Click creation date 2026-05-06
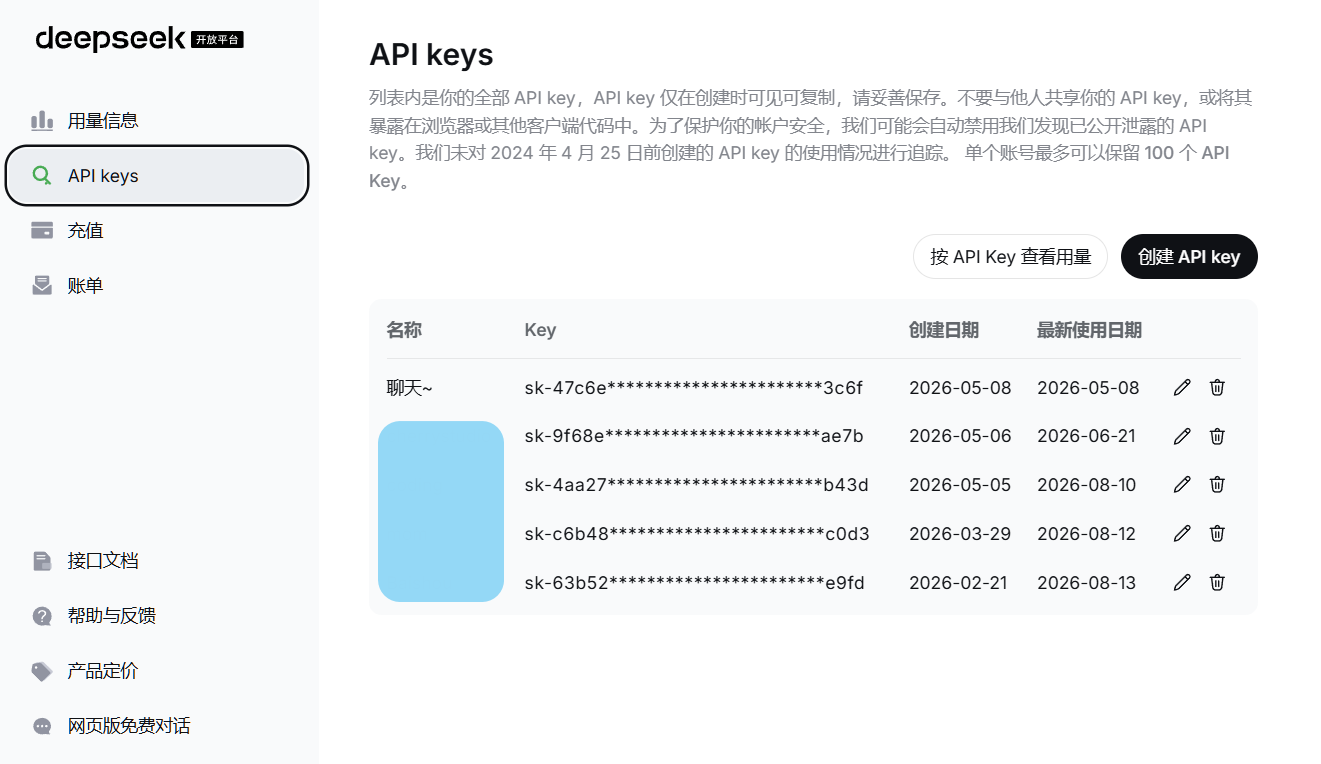This screenshot has width=1321, height=764. point(960,436)
